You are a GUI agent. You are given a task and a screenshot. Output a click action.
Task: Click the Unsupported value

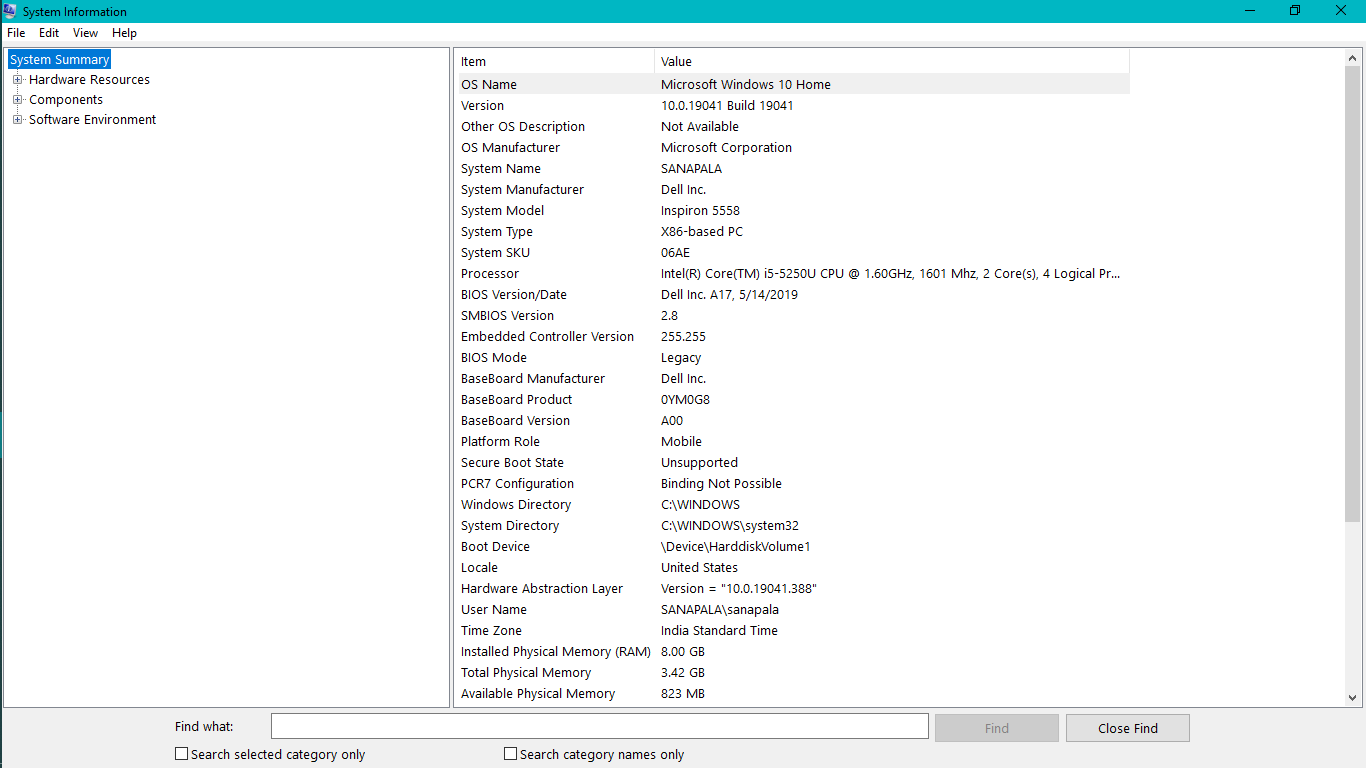(699, 463)
